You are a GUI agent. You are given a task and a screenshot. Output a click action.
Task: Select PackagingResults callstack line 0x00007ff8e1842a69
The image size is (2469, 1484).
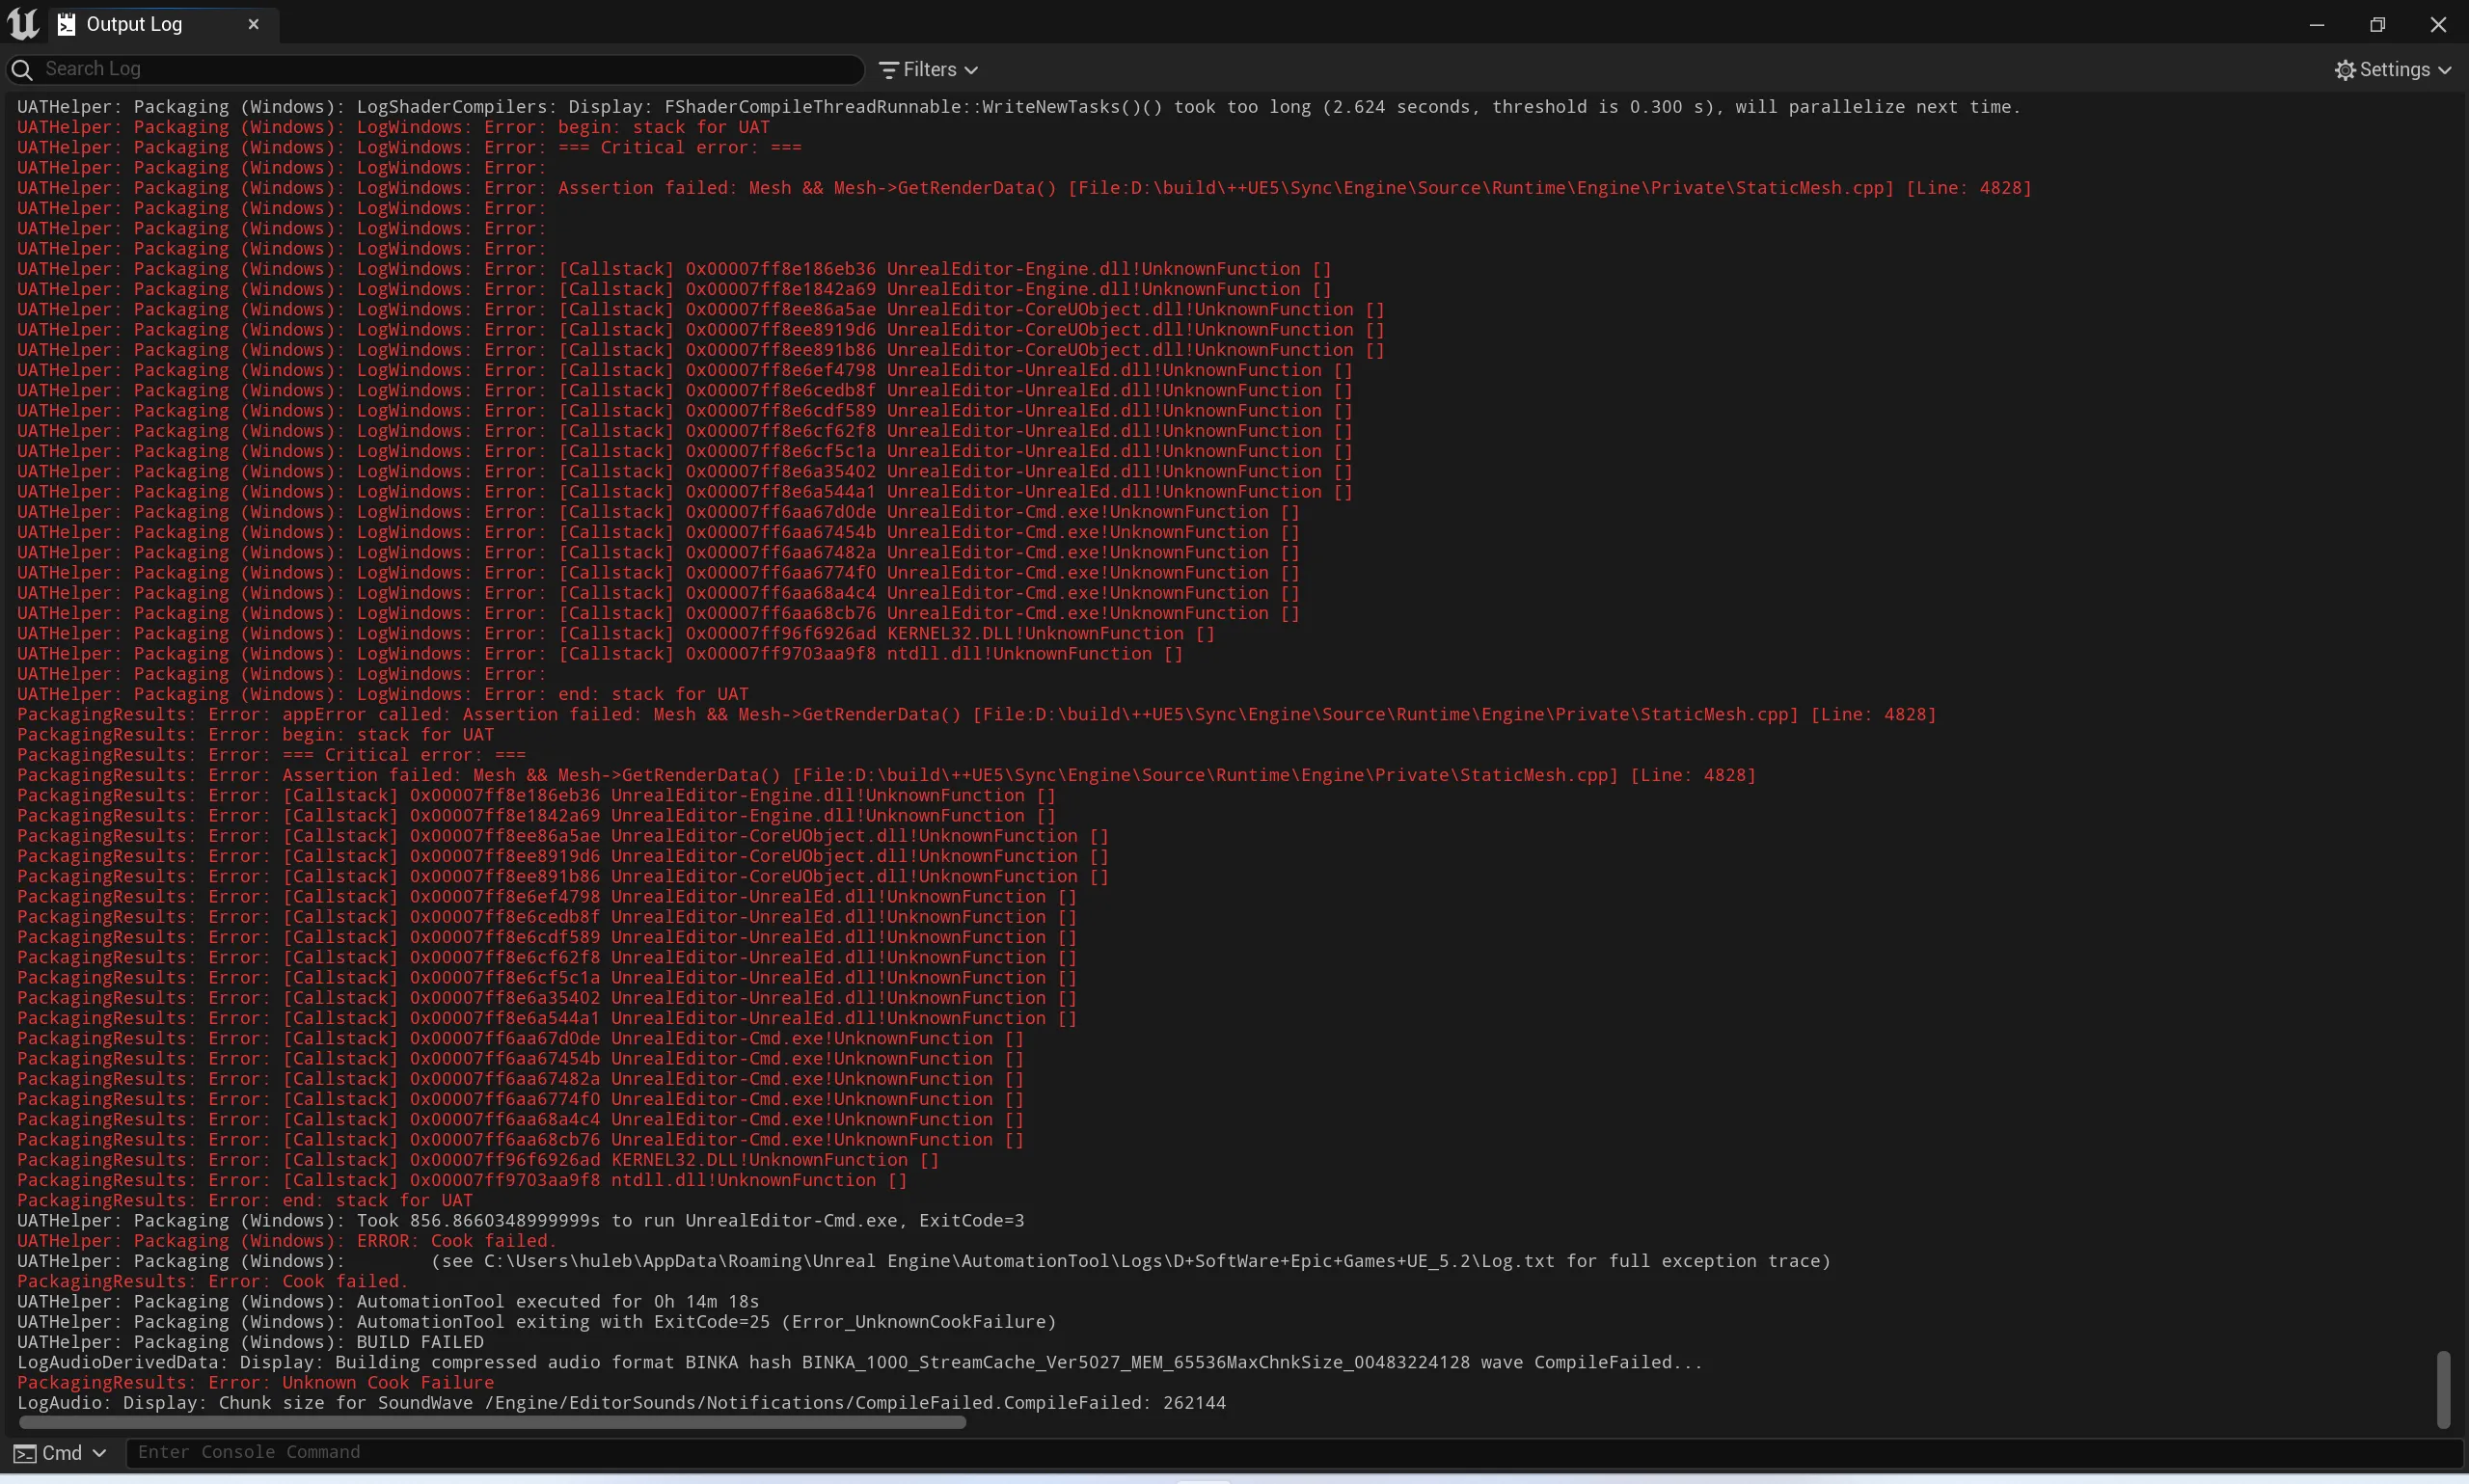[x=536, y=815]
